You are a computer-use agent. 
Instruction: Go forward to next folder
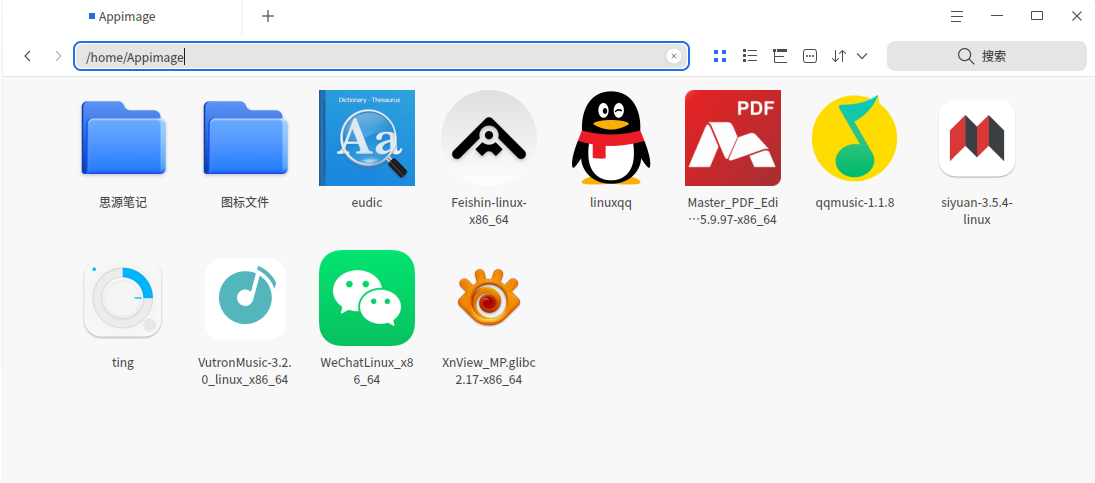tap(58, 57)
